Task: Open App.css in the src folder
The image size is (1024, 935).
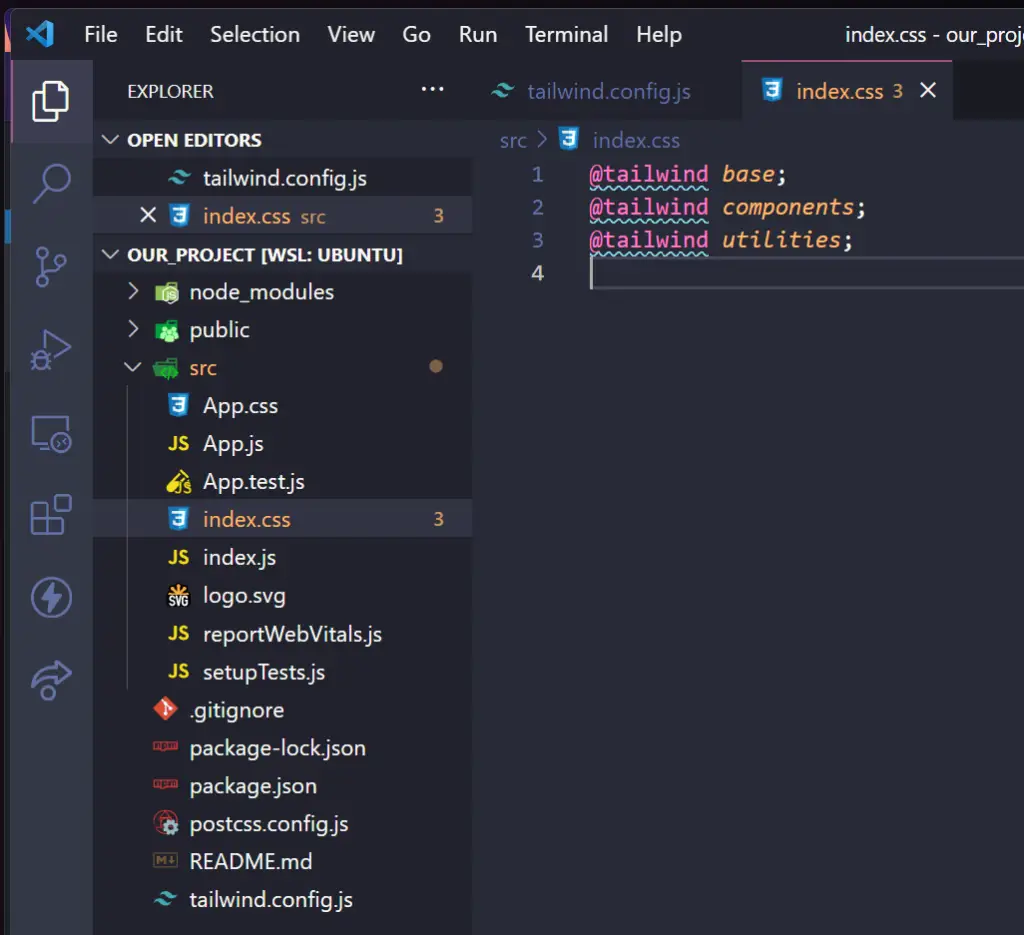Action: pos(283,405)
